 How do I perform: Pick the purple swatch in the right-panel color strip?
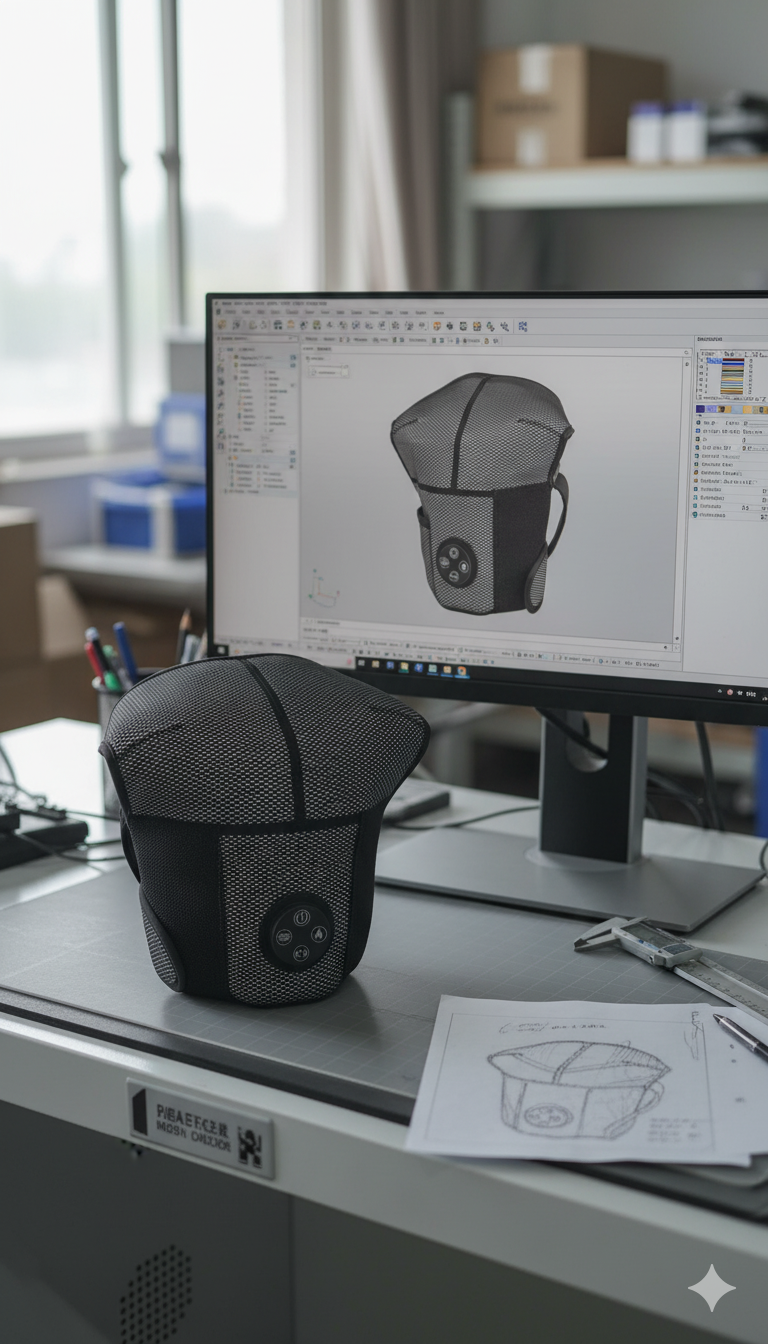pyautogui.click(x=701, y=409)
